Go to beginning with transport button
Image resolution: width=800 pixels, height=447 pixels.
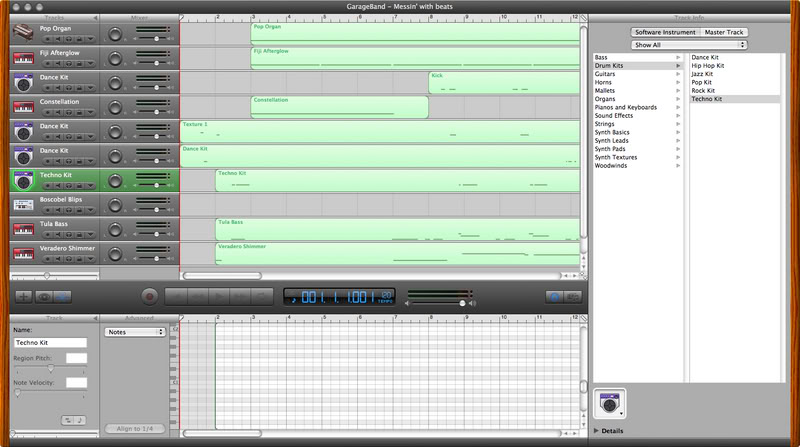point(177,296)
